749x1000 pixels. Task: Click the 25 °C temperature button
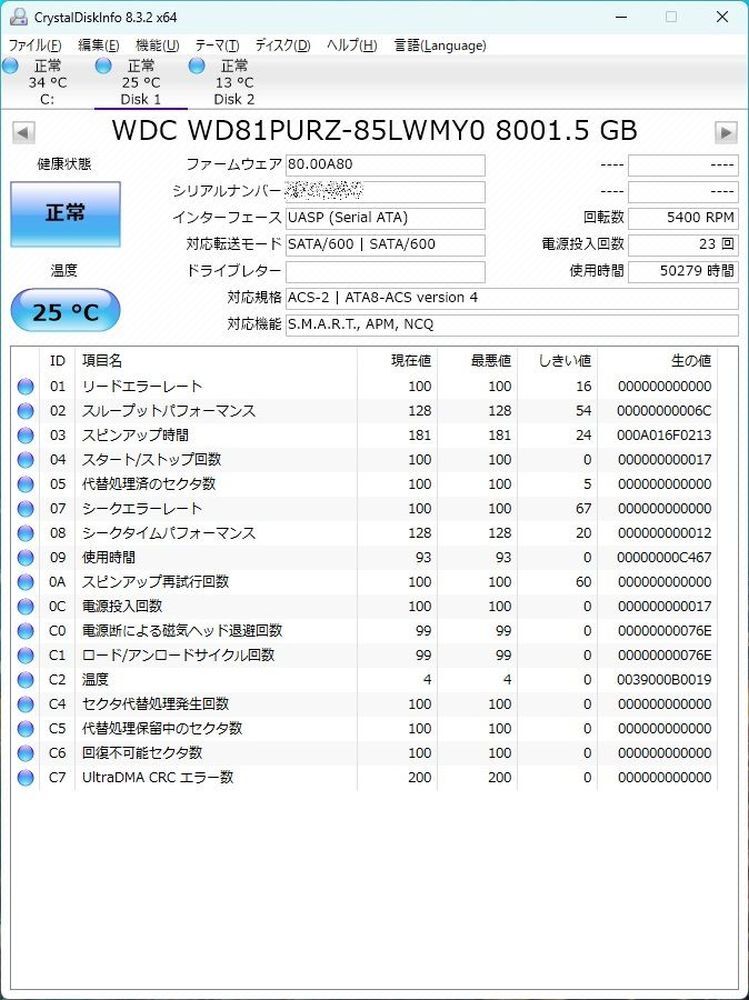(x=65, y=311)
